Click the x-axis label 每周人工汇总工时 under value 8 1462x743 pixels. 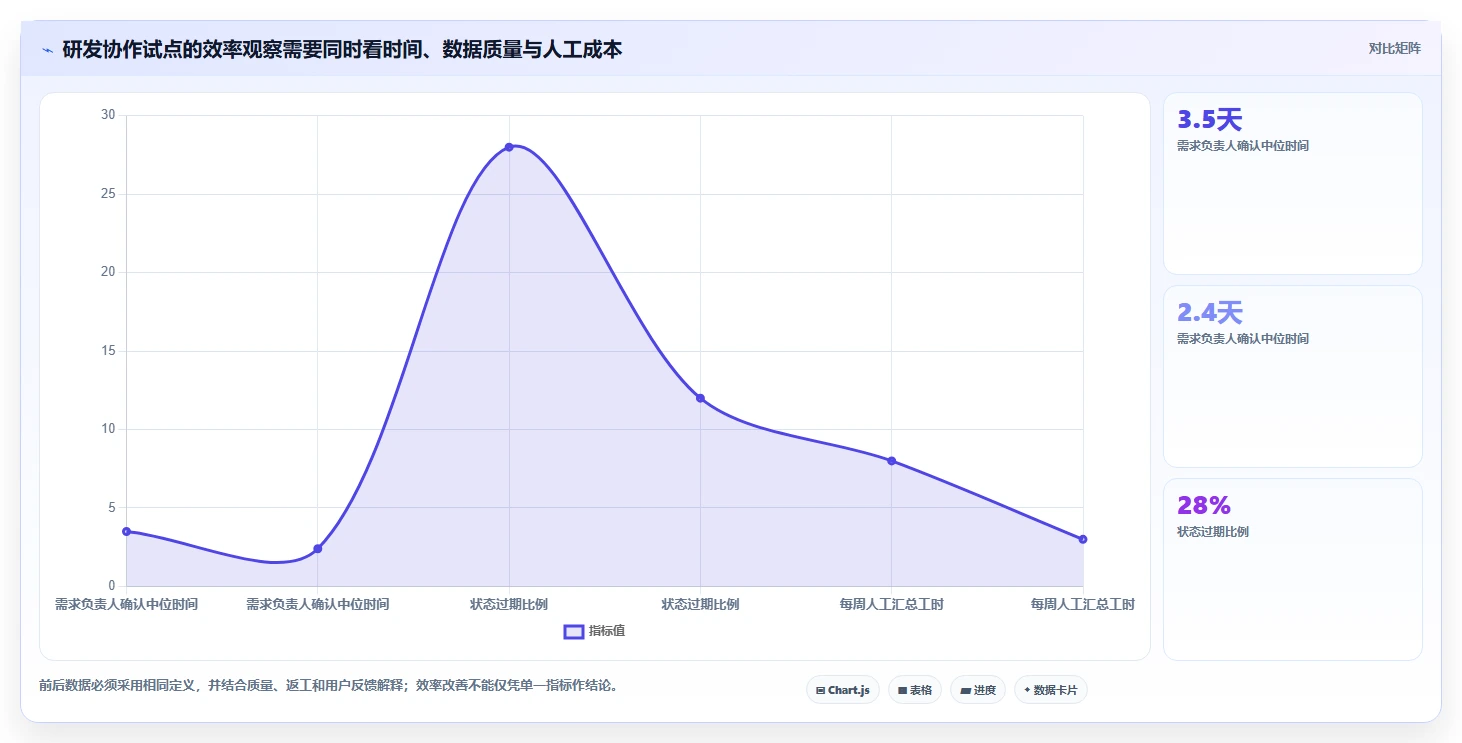pyautogui.click(x=891, y=605)
